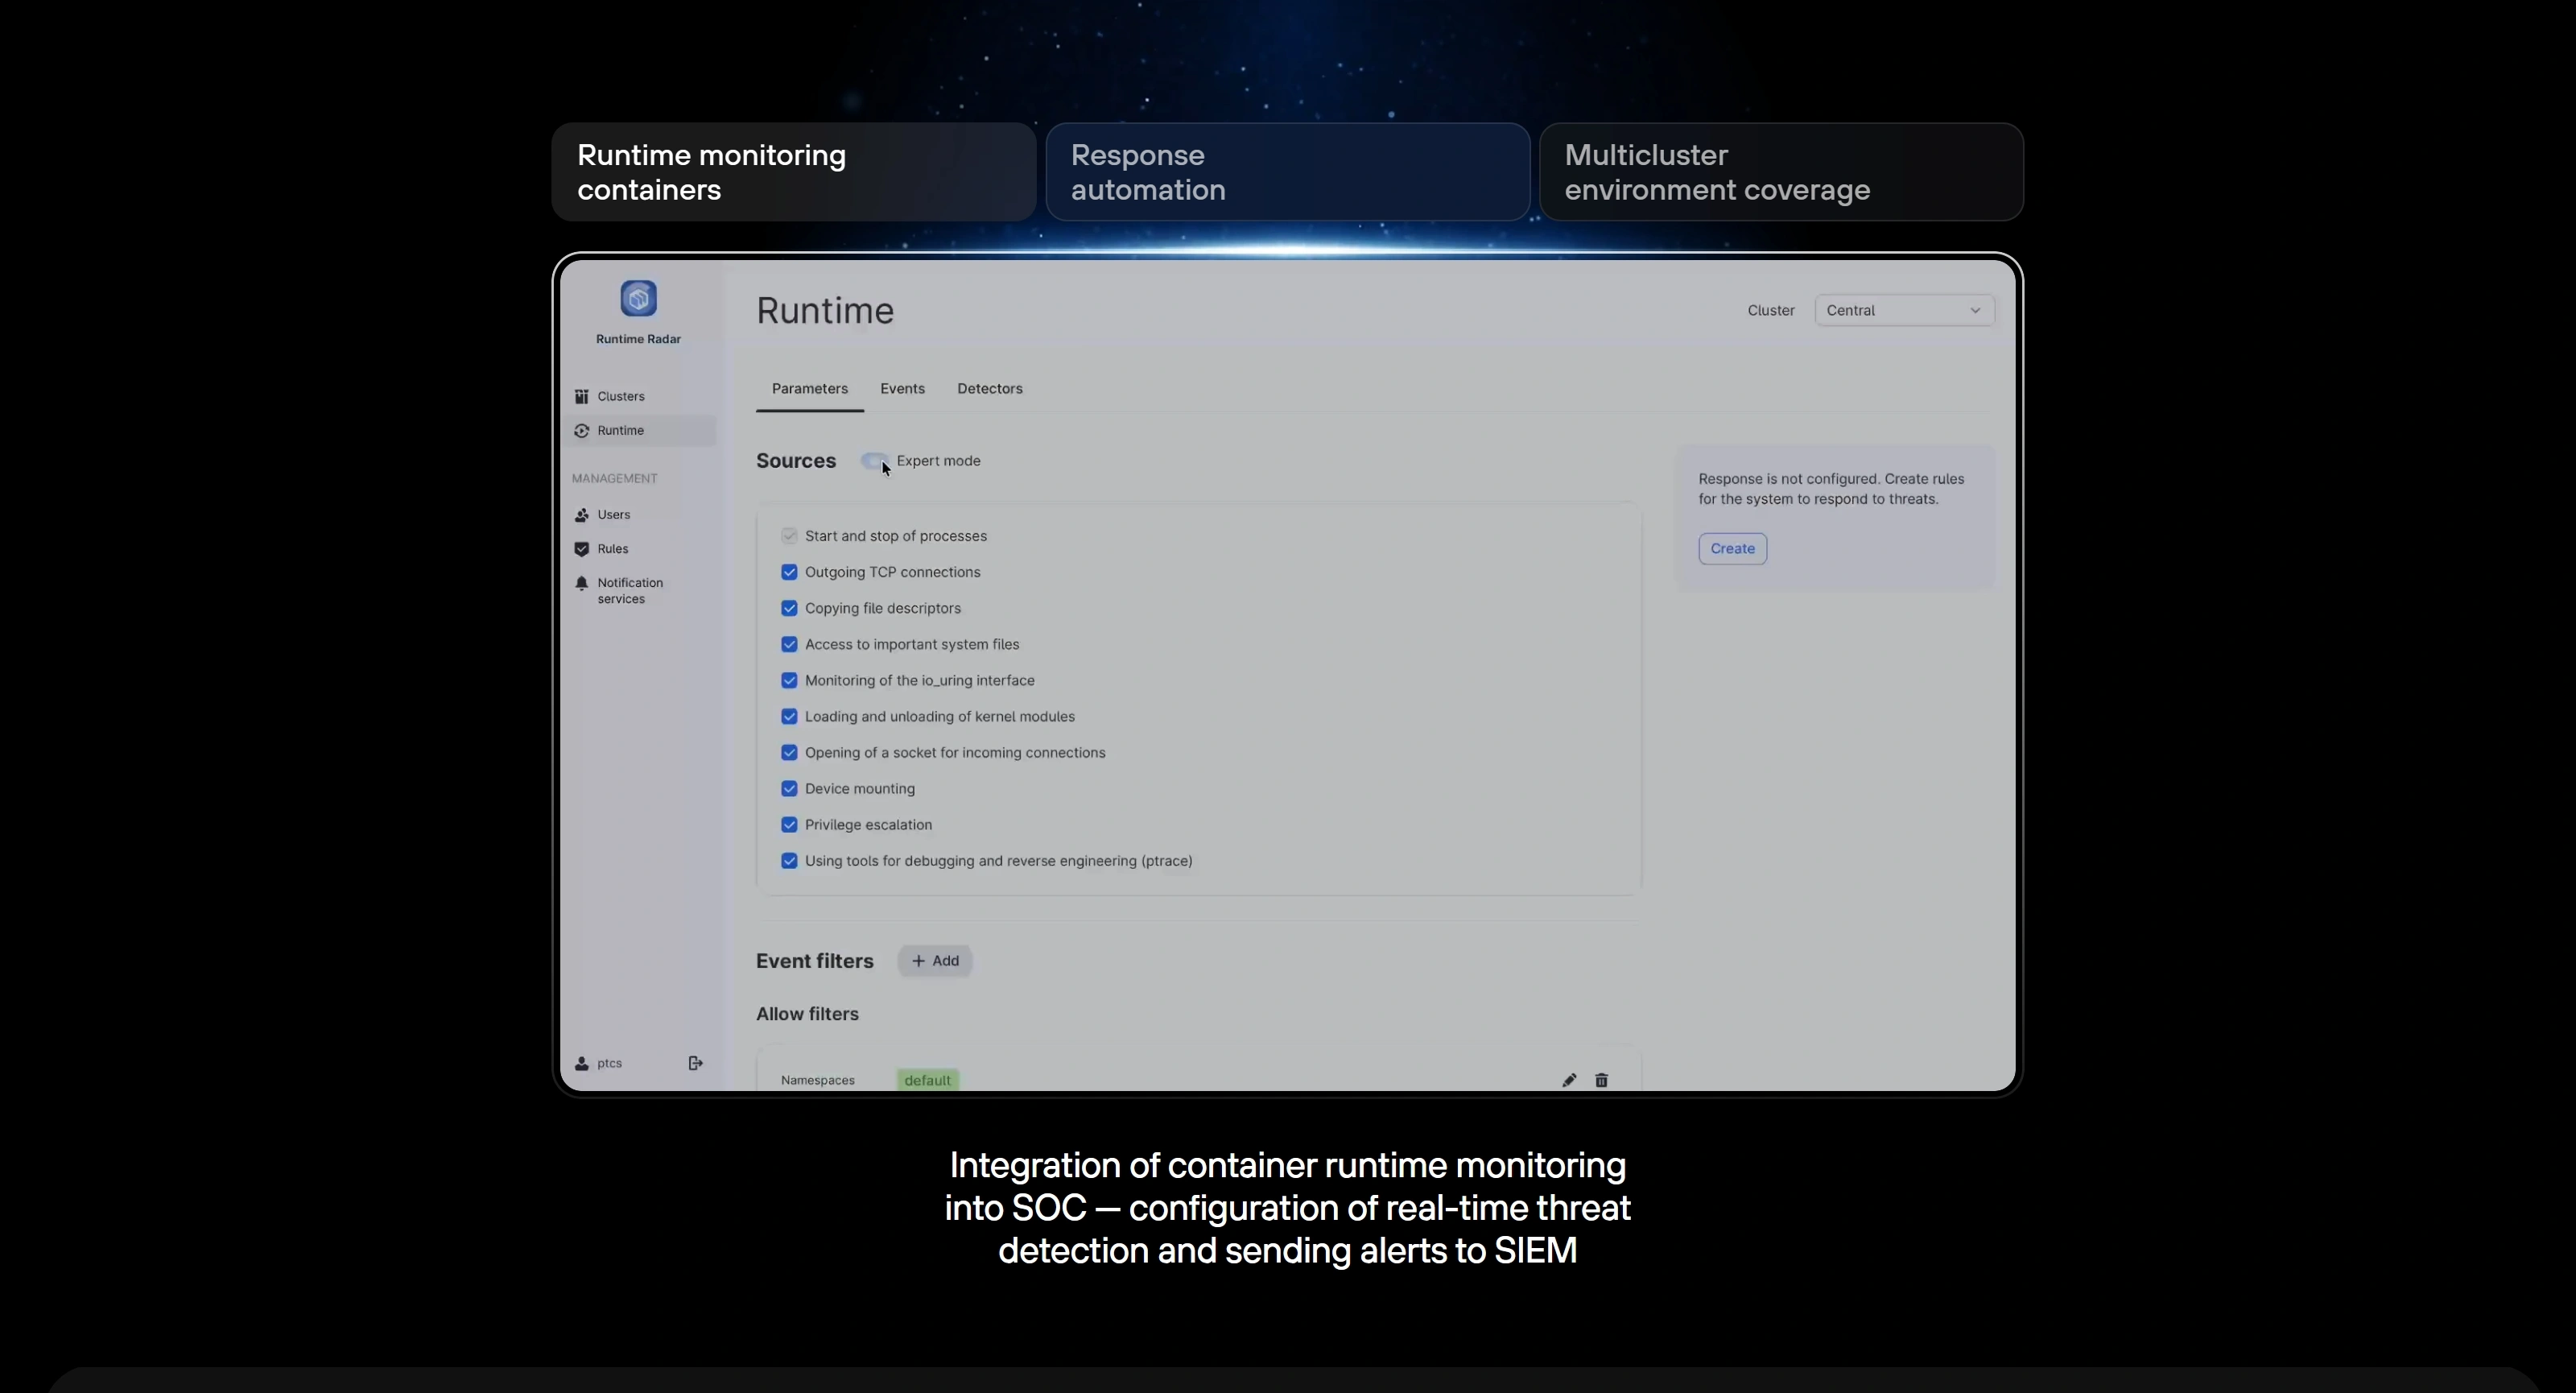Edit the default namespace filter pencil
The height and width of the screenshot is (1393, 2576).
[x=1569, y=1080]
